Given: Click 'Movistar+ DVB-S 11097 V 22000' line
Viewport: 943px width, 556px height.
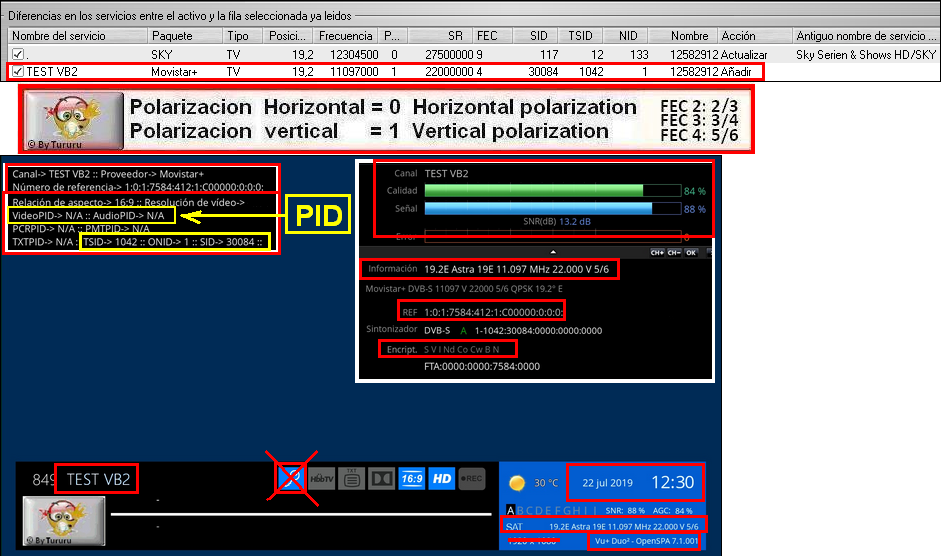Looking at the screenshot, I should point(464,289).
